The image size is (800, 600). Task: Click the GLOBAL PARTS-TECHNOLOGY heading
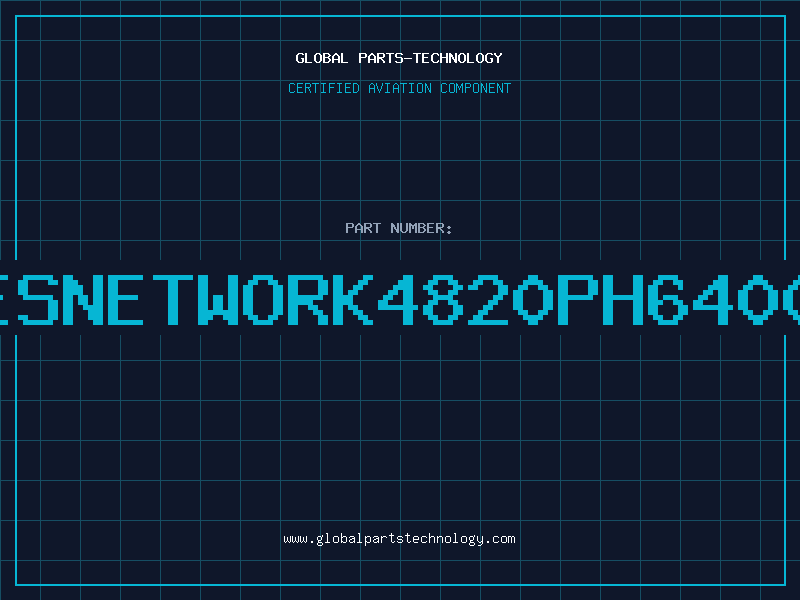(399, 58)
